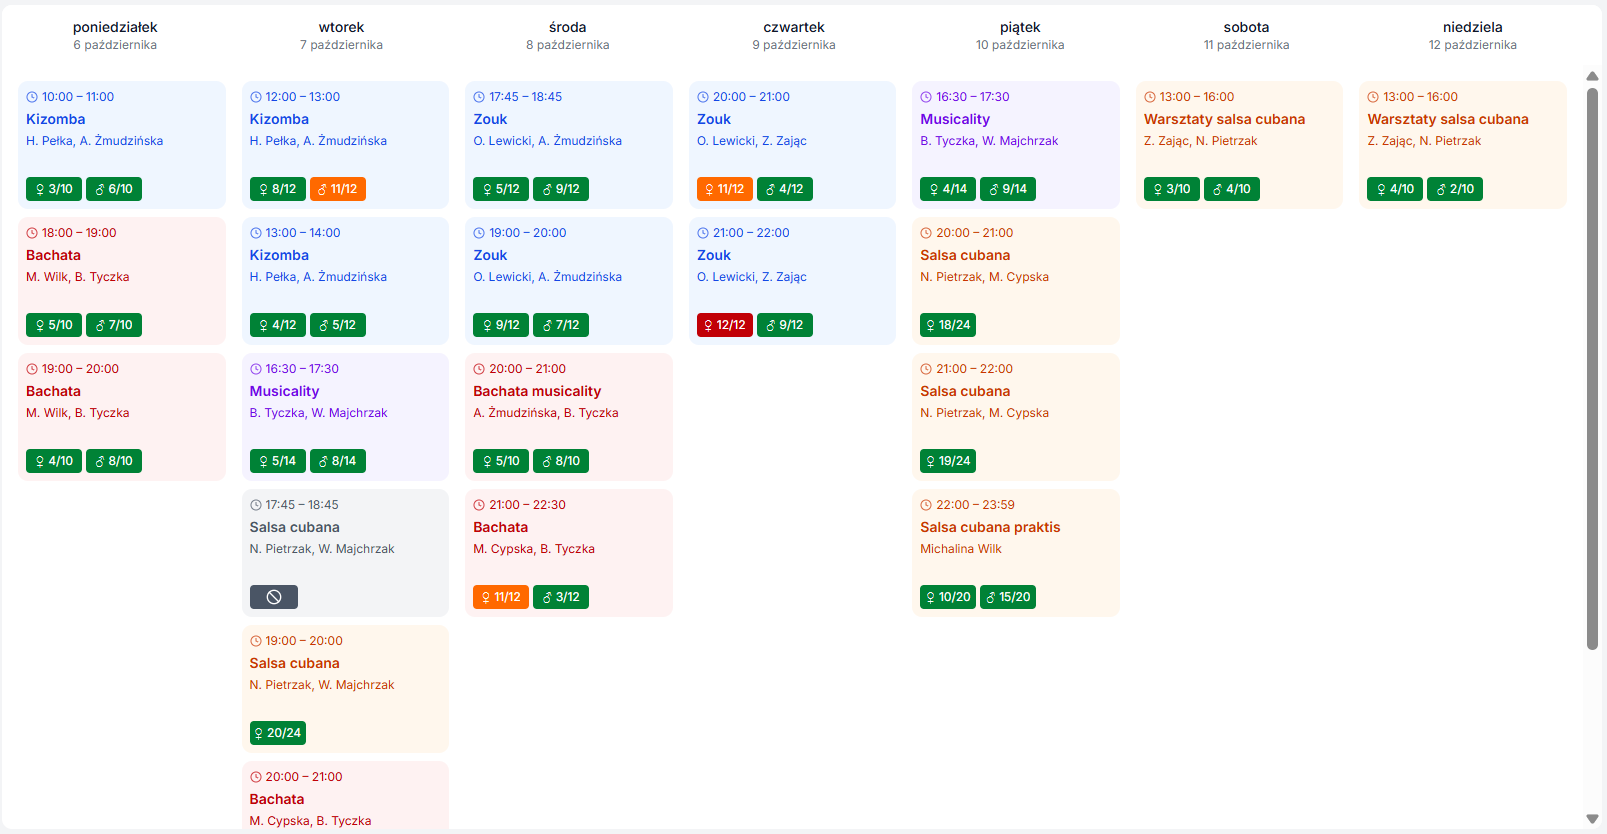The image size is (1607, 834).
Task: Click orange 11/12 men badge on Tuesday 12:00 Kizomba
Action: tap(337, 189)
